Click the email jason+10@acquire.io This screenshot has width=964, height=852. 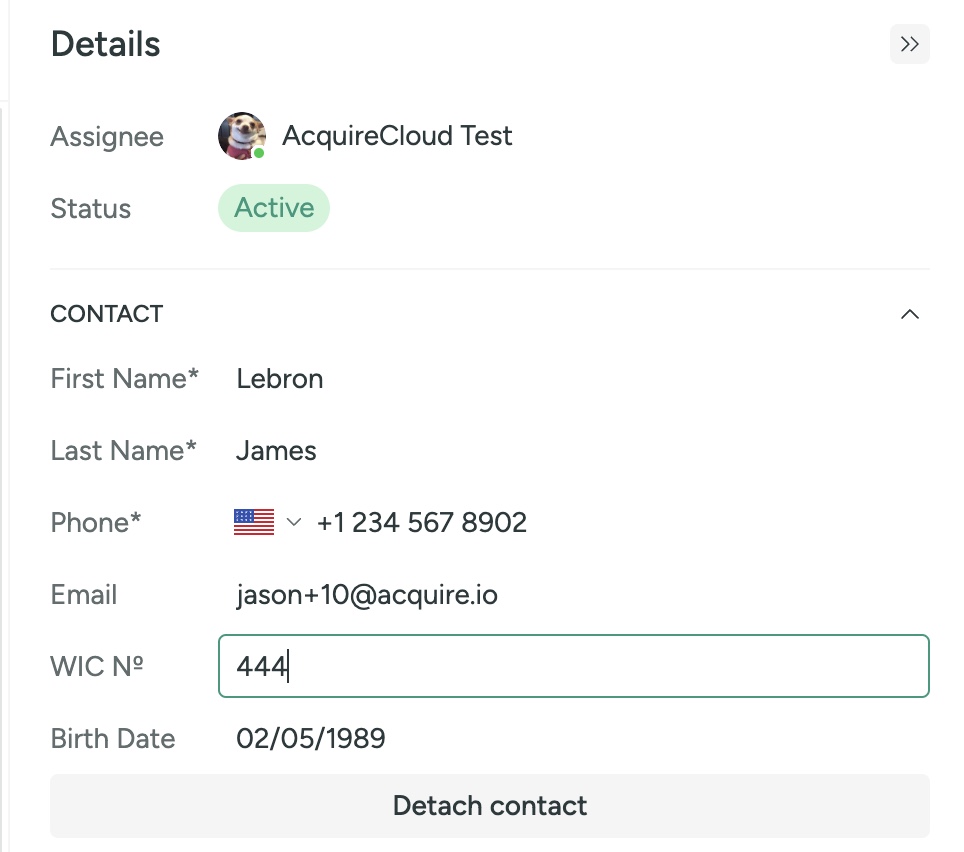367,595
